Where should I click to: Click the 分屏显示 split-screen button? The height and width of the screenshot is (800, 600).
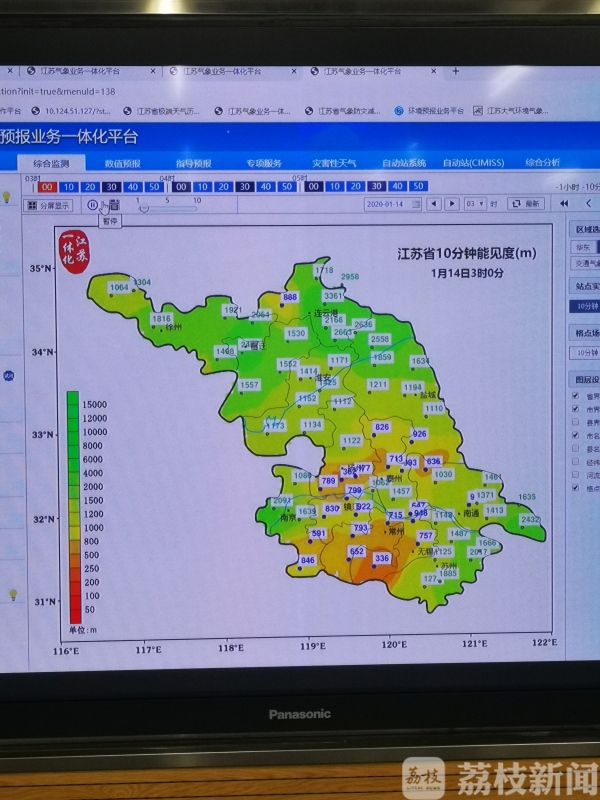point(48,205)
